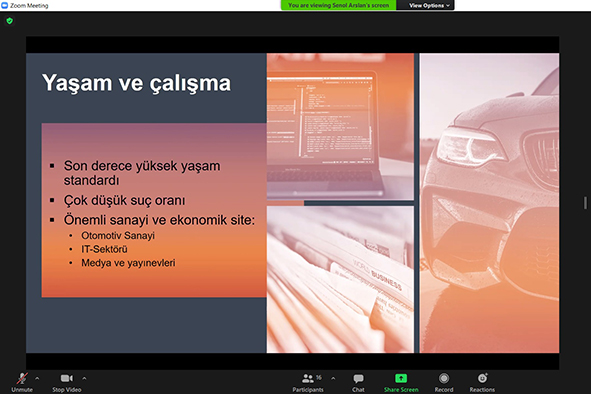Image resolution: width=591 pixels, height=394 pixels.
Task: Stop Video camera toggle
Action: pyautogui.click(x=67, y=382)
